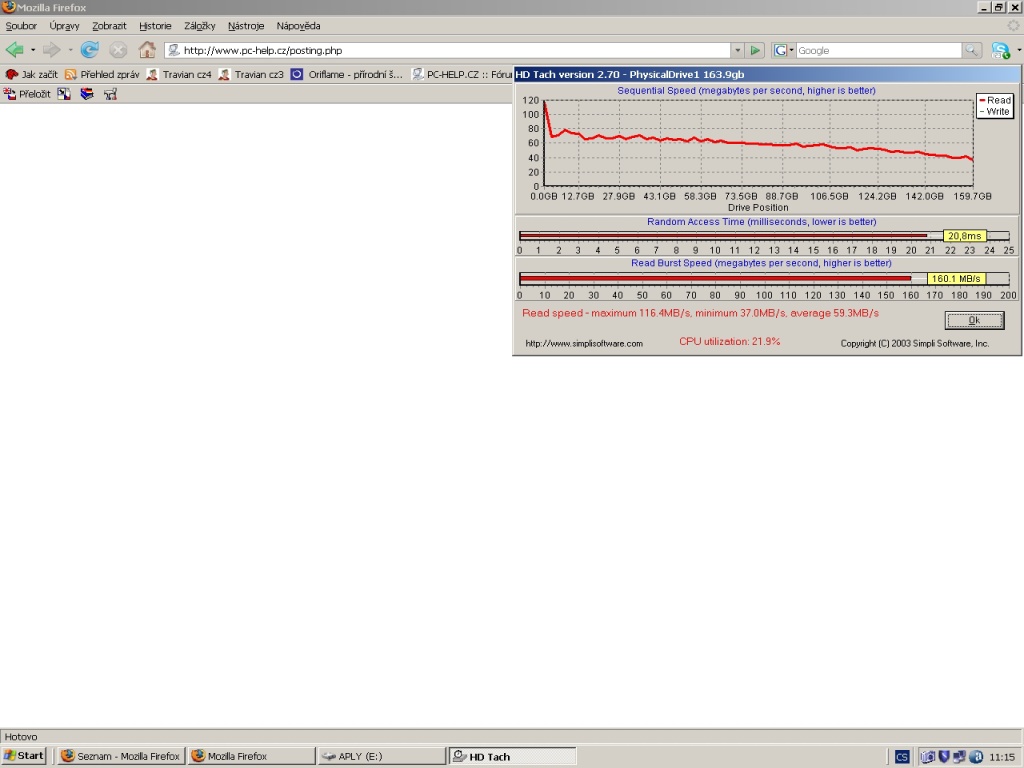This screenshot has width=1024, height=768.
Task: Open the Záložky menu
Action: pos(200,25)
